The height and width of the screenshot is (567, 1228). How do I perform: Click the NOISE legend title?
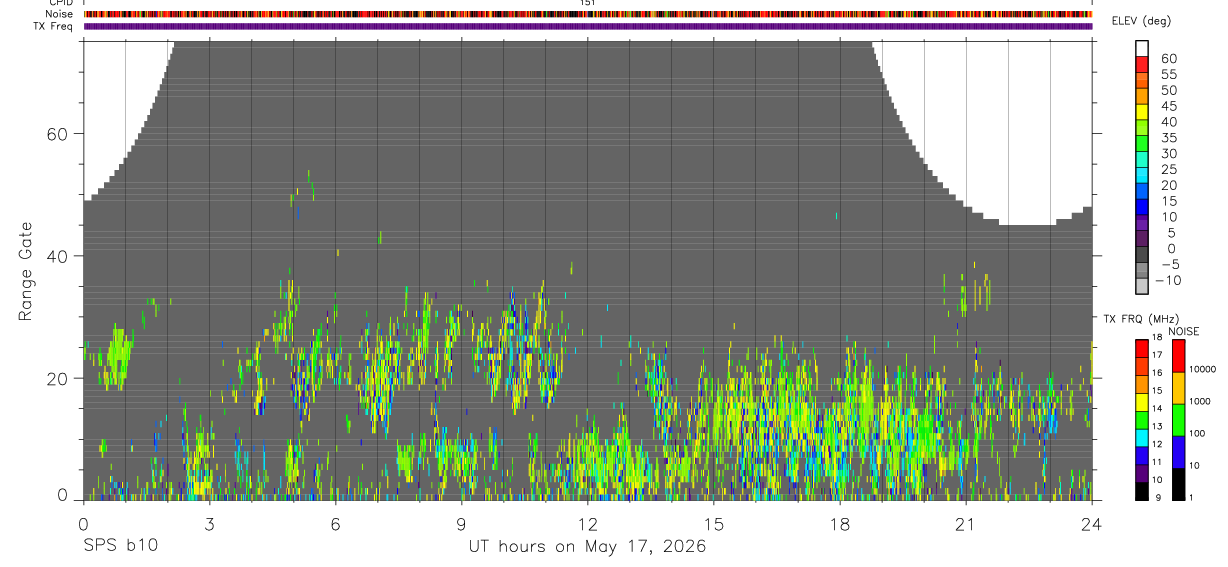tap(1183, 331)
